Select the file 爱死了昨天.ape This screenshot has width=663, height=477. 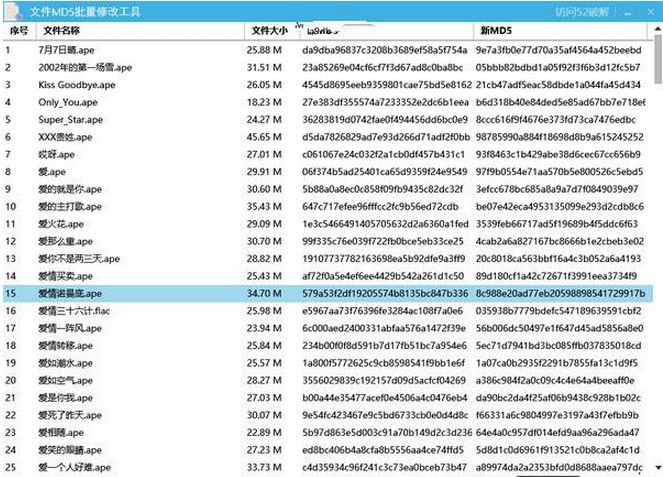tap(70, 415)
